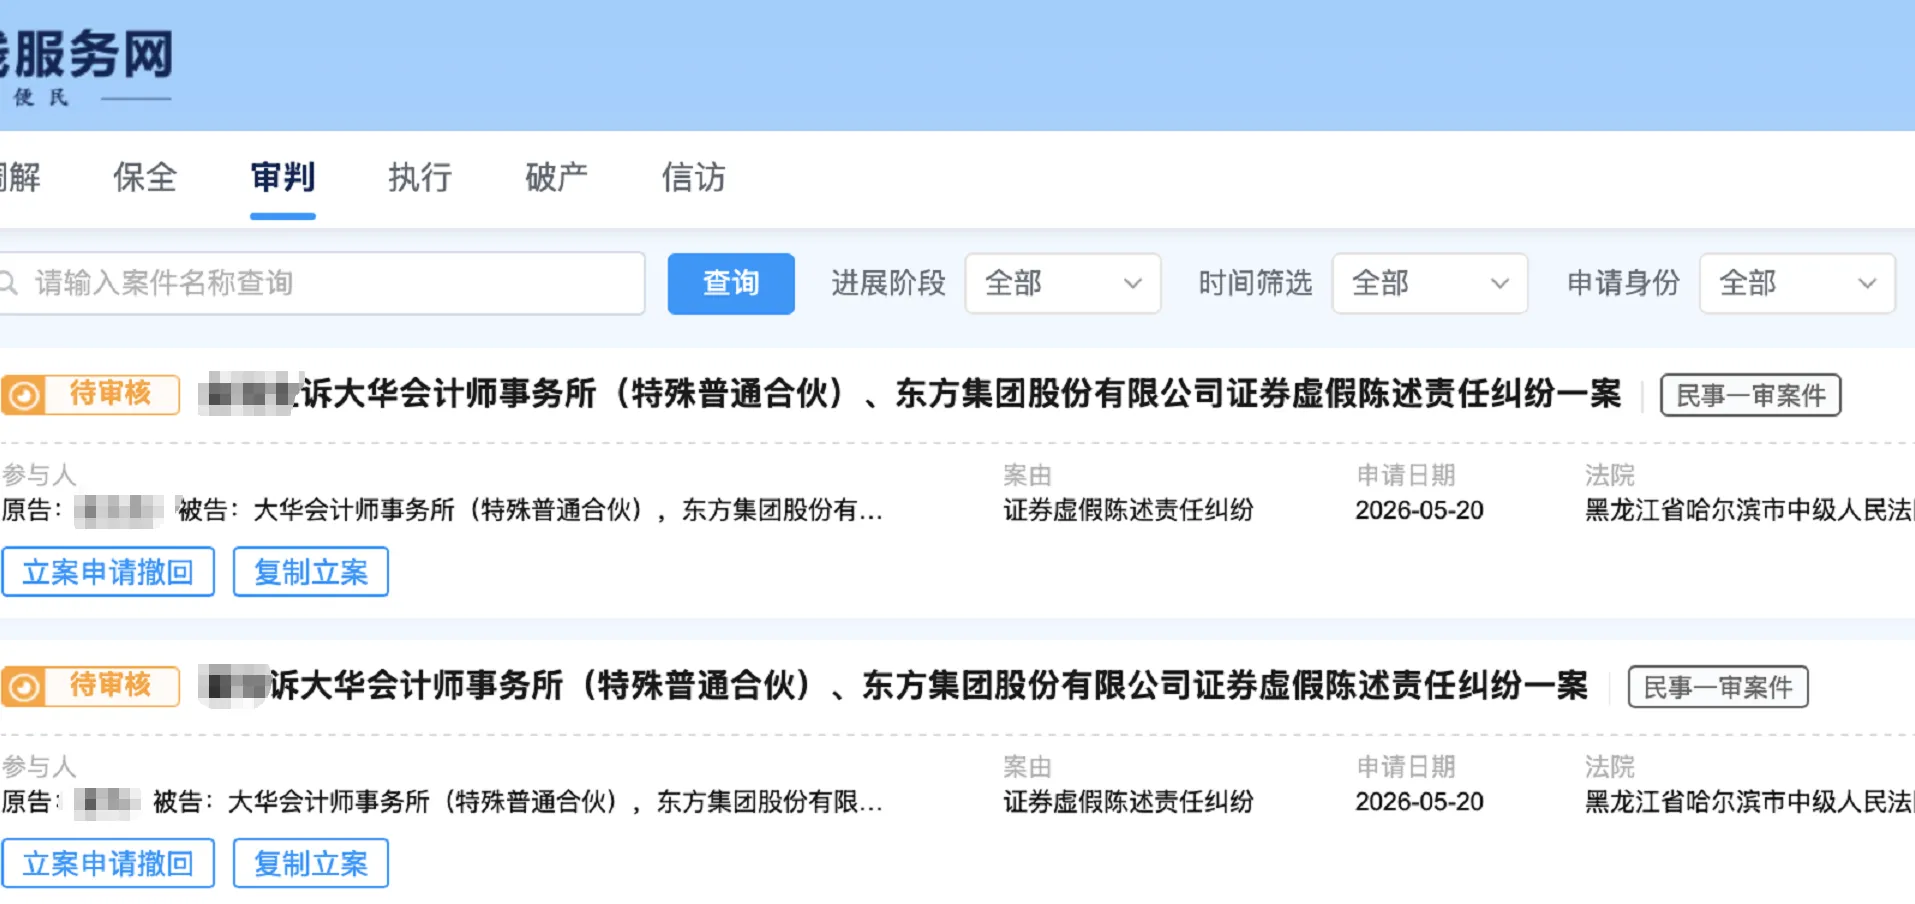The image size is (1915, 904).
Task: Select second case's 证券虚假陈述责任纠纷 cause text
Action: pyautogui.click(x=1128, y=802)
